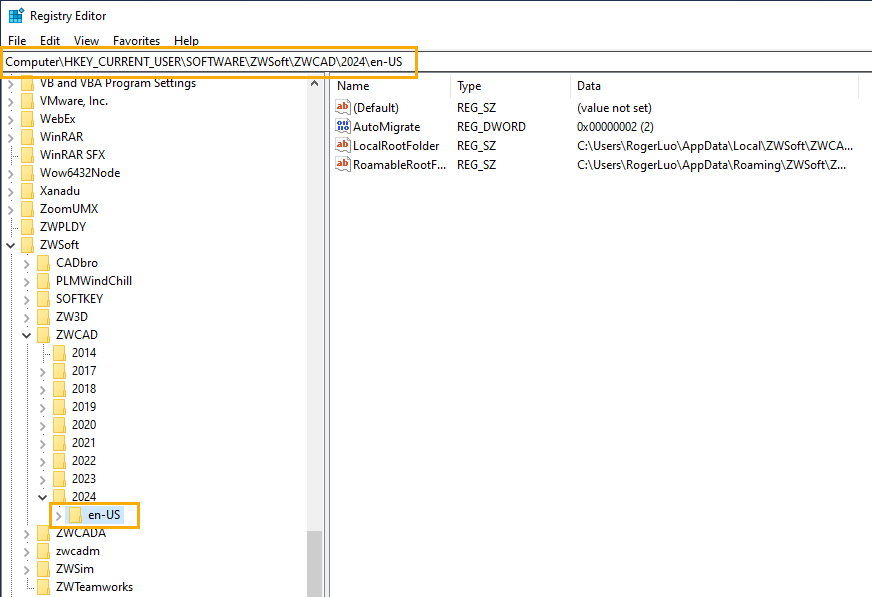The width and height of the screenshot is (872, 597).
Task: Click the ZWCAD folder icon
Action: pyautogui.click(x=43, y=335)
